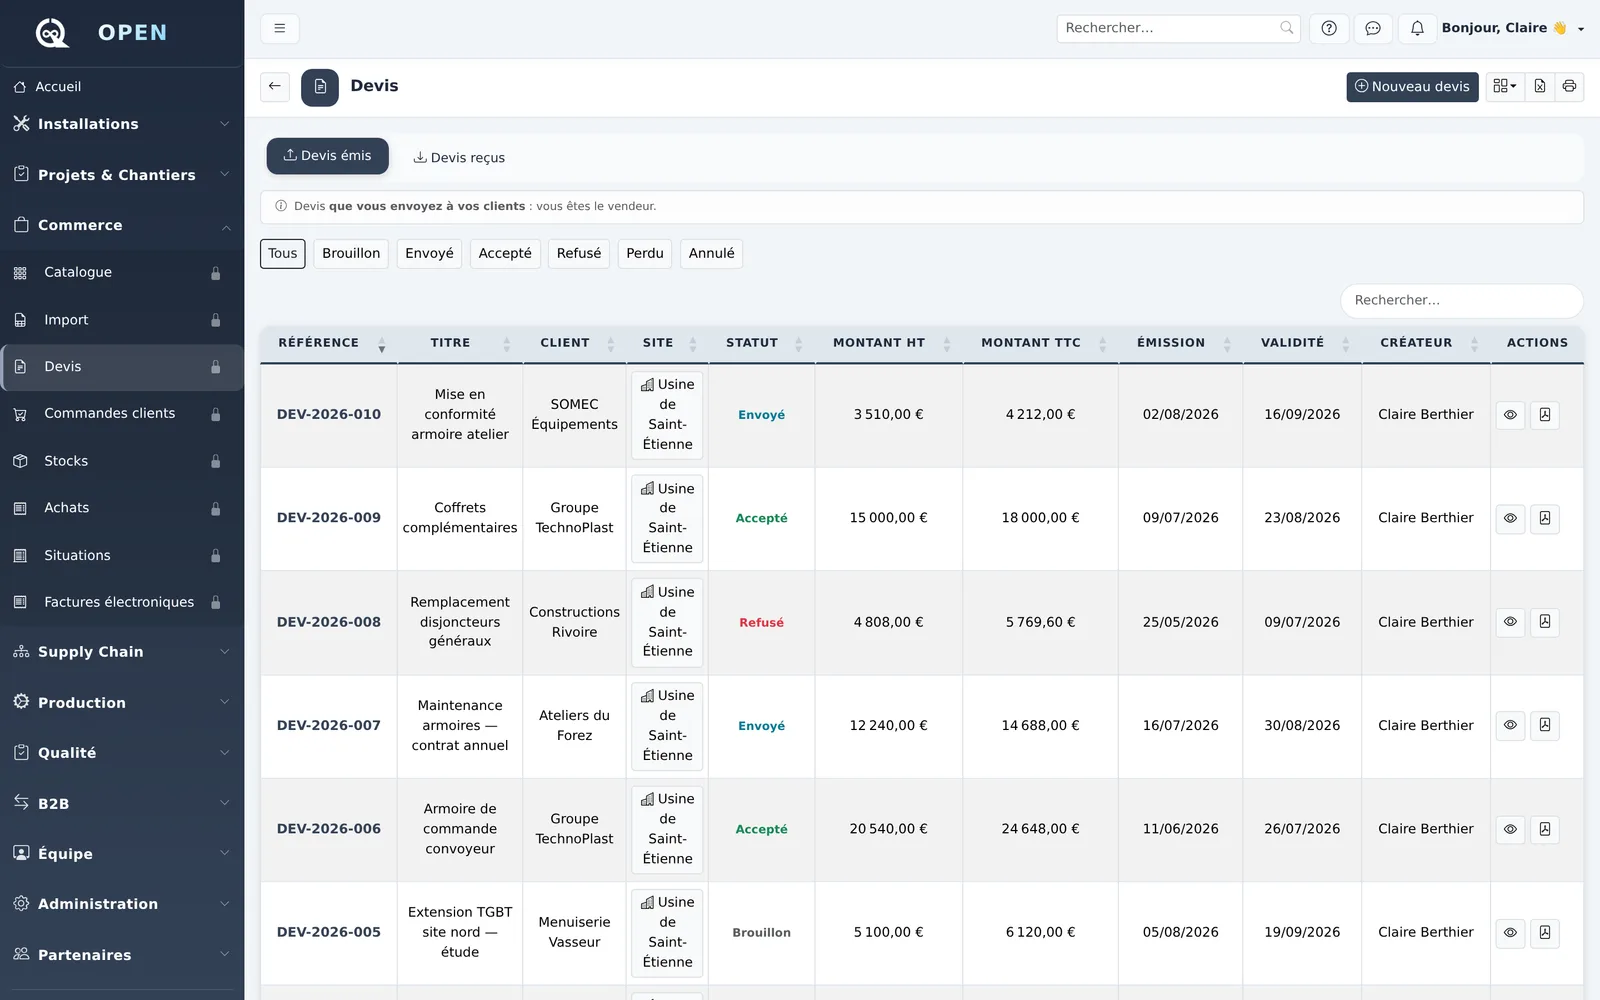Click the search magnifier icon in top bar
This screenshot has width=1600, height=1000.
(x=1286, y=28)
